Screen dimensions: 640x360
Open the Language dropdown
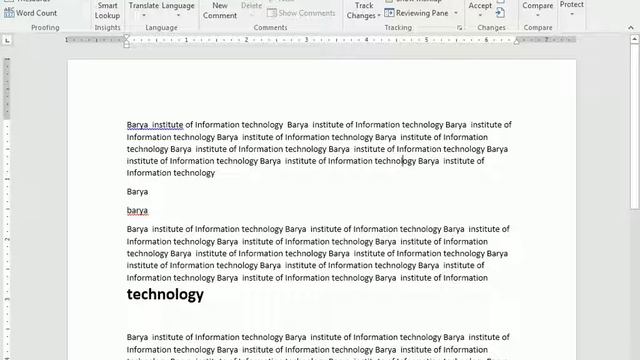tap(178, 10)
